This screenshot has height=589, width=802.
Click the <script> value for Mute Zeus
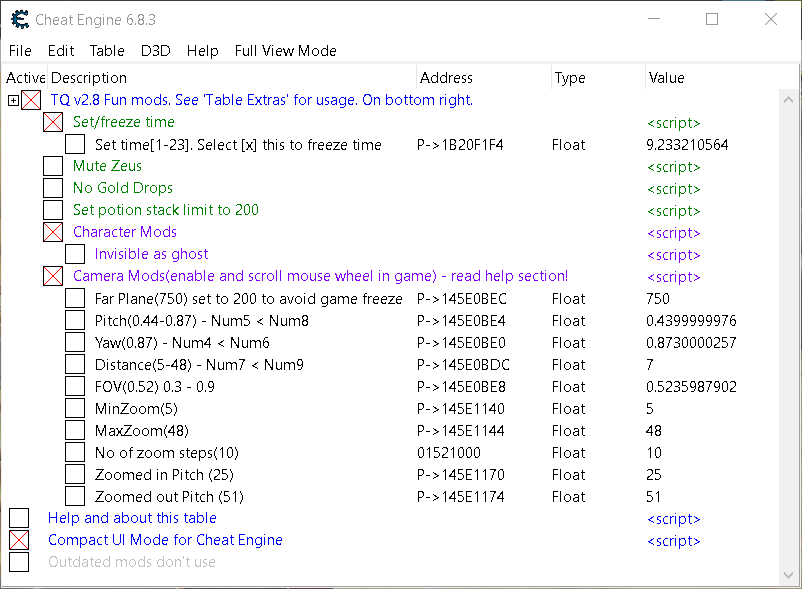tap(674, 167)
